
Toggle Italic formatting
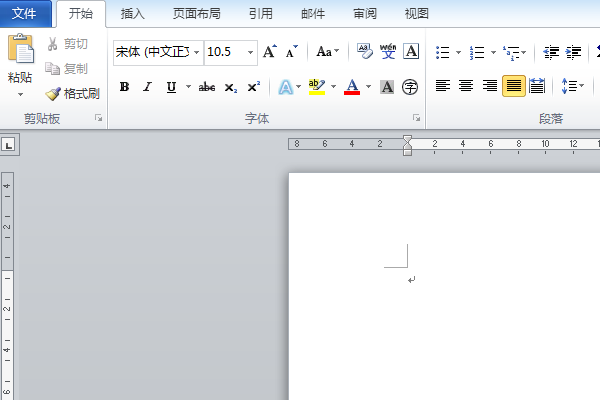pyautogui.click(x=147, y=87)
